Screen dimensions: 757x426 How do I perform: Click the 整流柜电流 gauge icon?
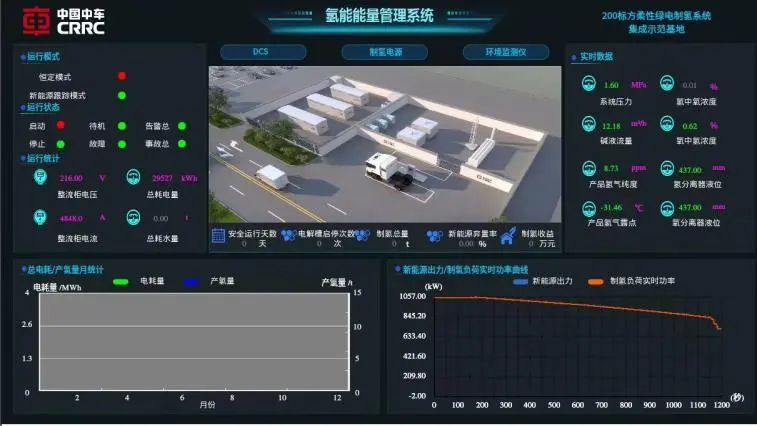40,217
